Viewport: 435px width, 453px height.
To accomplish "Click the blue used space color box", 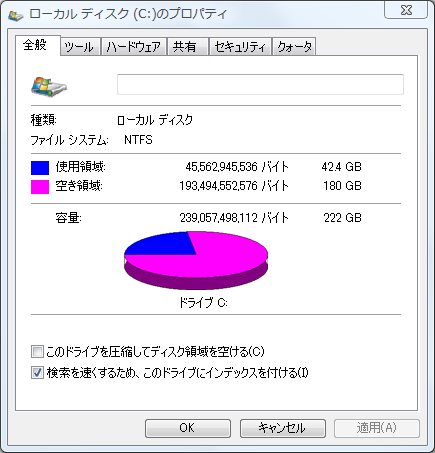I will pyautogui.click(x=40, y=168).
